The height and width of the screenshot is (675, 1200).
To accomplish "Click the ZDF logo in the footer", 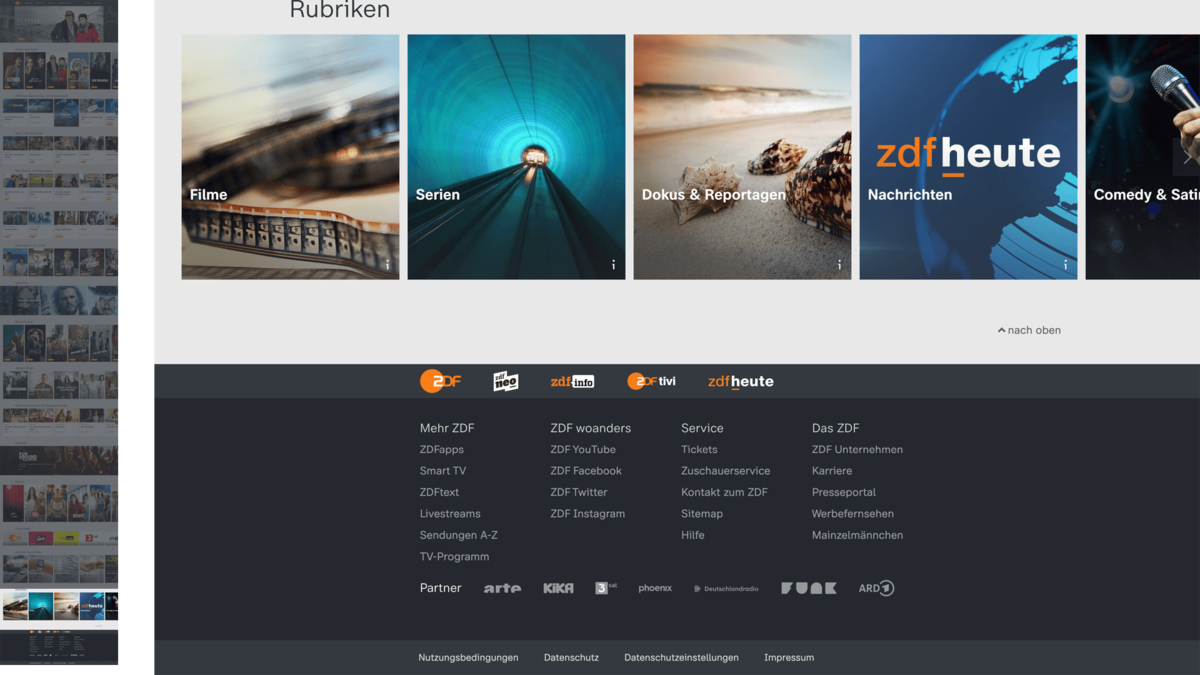I will [440, 381].
